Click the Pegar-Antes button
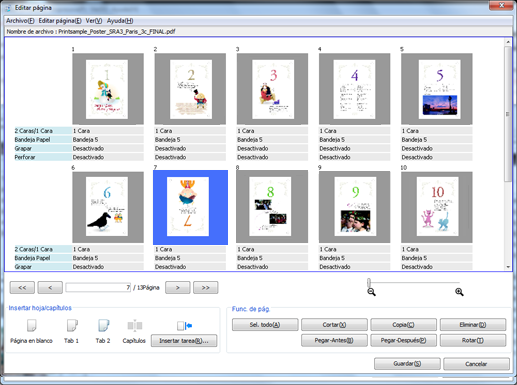Screen dimensions: 517x385 (334, 340)
